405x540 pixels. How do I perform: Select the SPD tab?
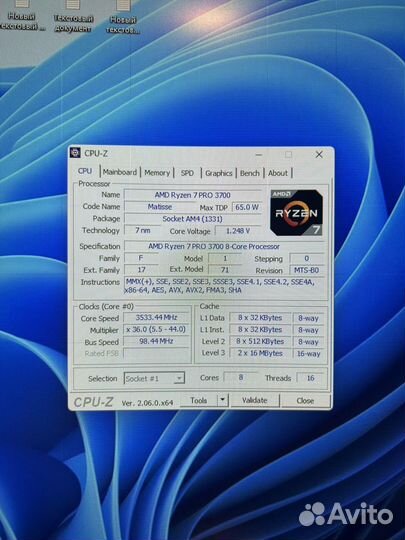point(187,173)
